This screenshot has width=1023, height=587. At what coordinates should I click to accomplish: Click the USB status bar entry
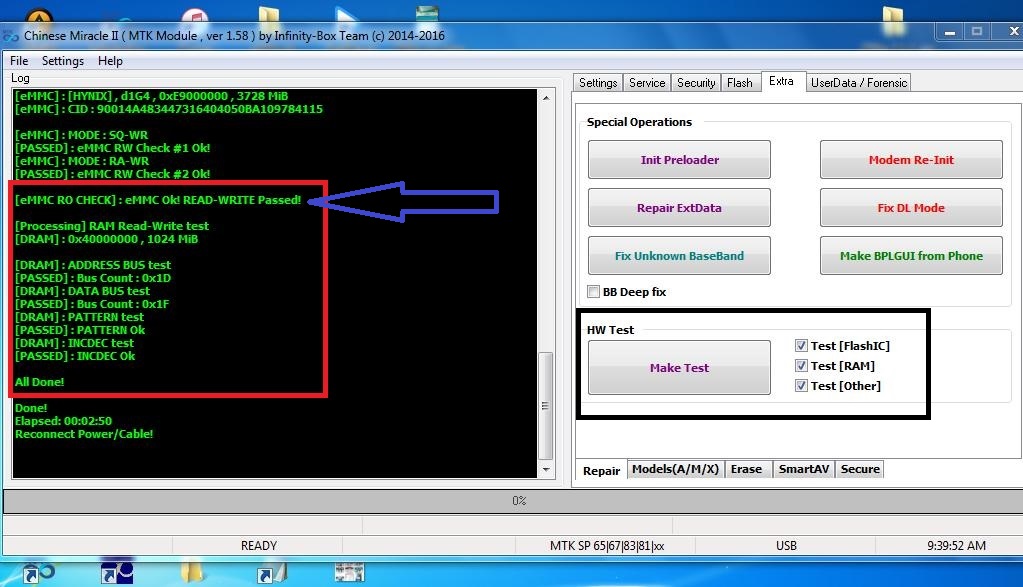pyautogui.click(x=786, y=545)
